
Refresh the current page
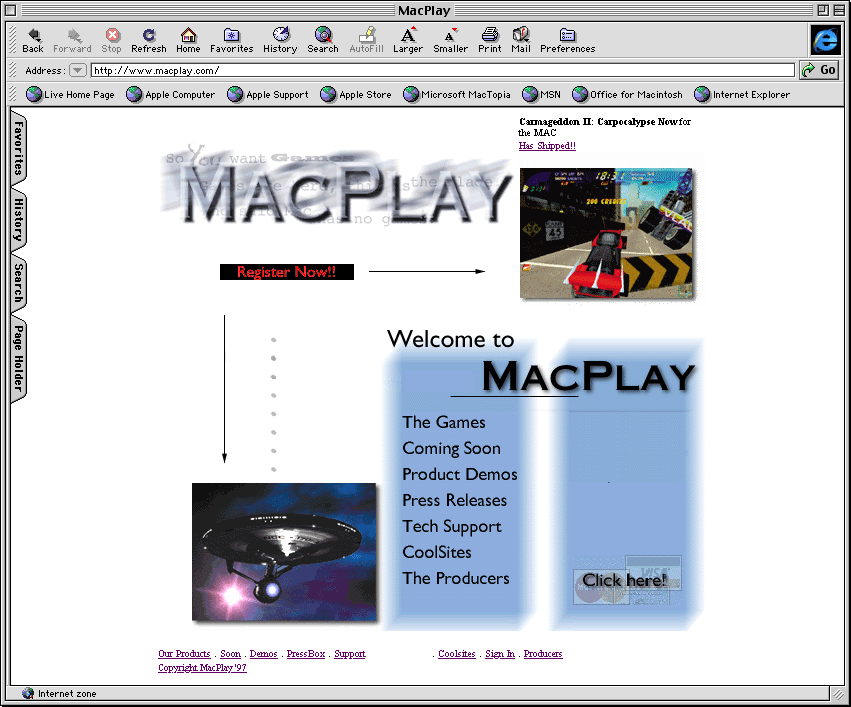(x=149, y=41)
